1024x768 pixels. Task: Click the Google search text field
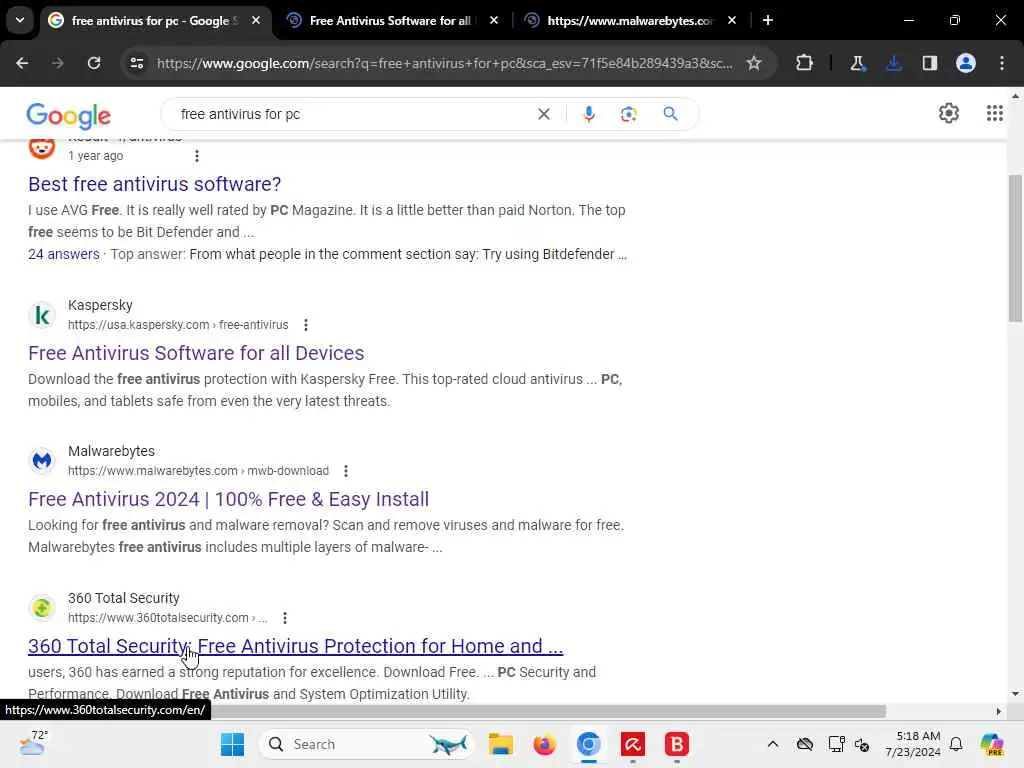(x=353, y=114)
